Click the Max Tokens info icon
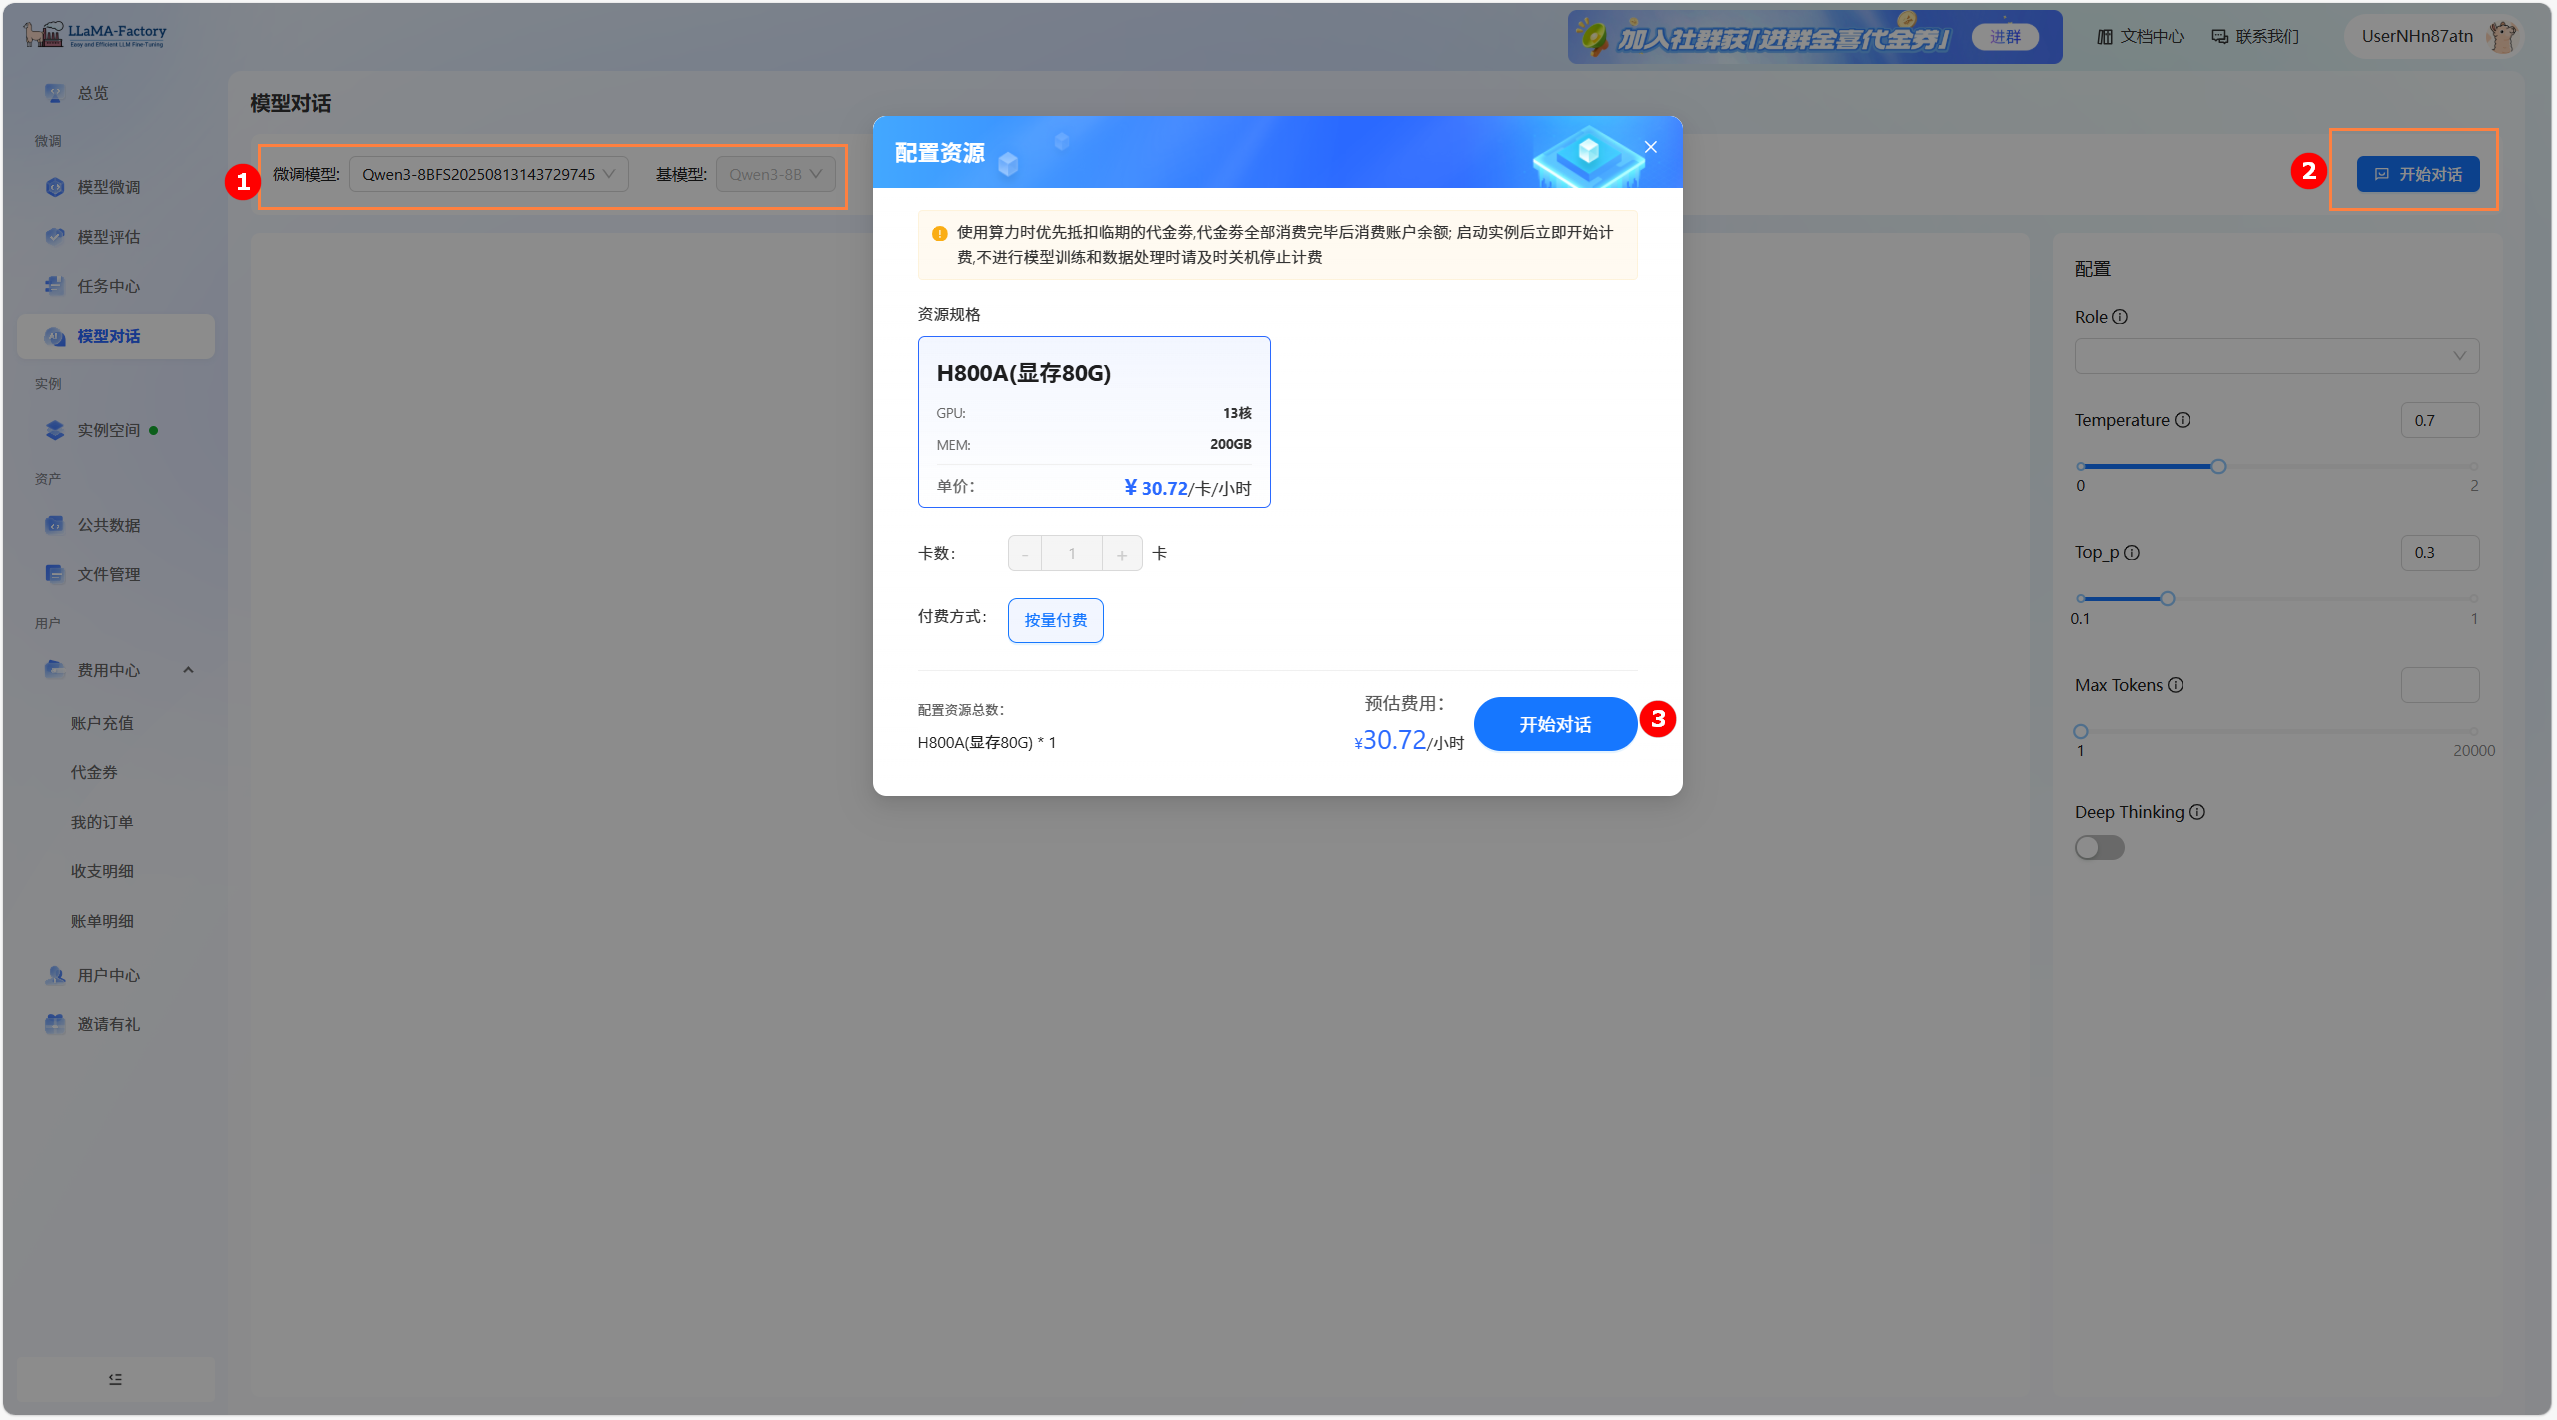2557x1420 pixels. pyautogui.click(x=2176, y=685)
